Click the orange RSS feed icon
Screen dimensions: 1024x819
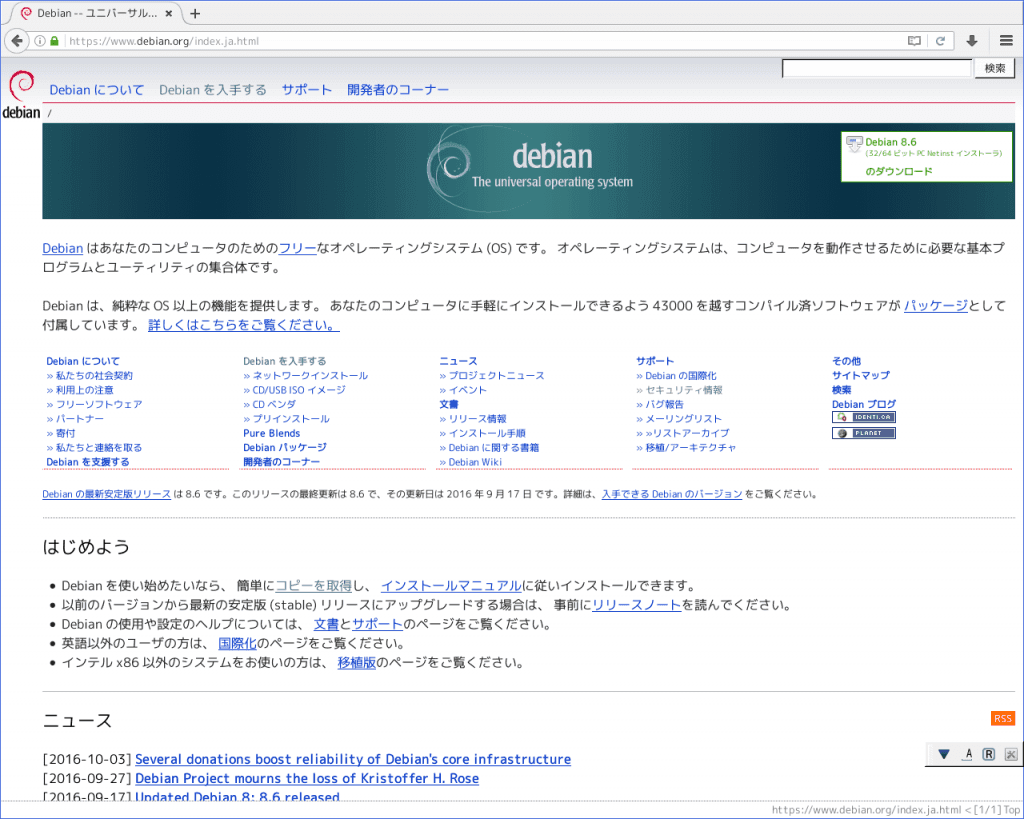[1002, 718]
